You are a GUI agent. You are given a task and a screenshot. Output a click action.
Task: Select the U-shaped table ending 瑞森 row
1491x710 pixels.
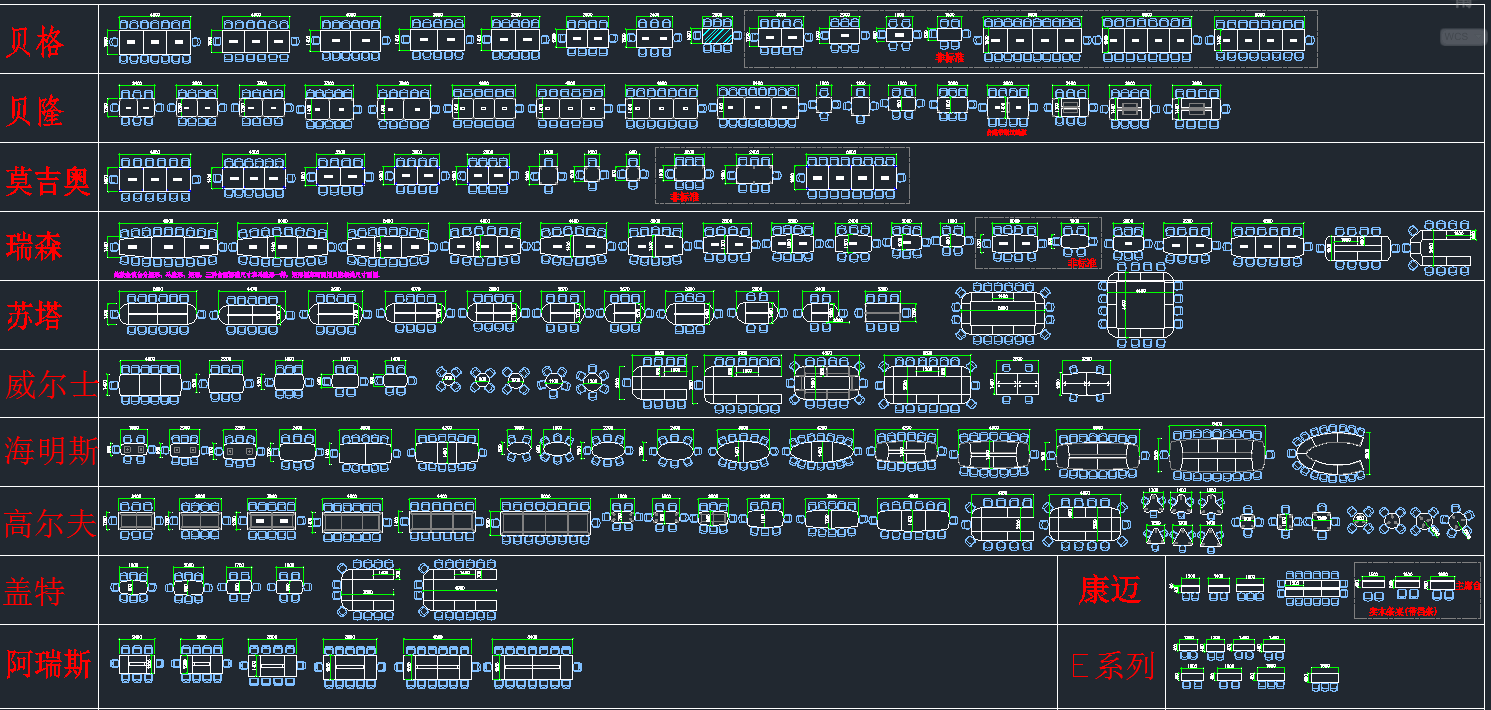click(1441, 247)
